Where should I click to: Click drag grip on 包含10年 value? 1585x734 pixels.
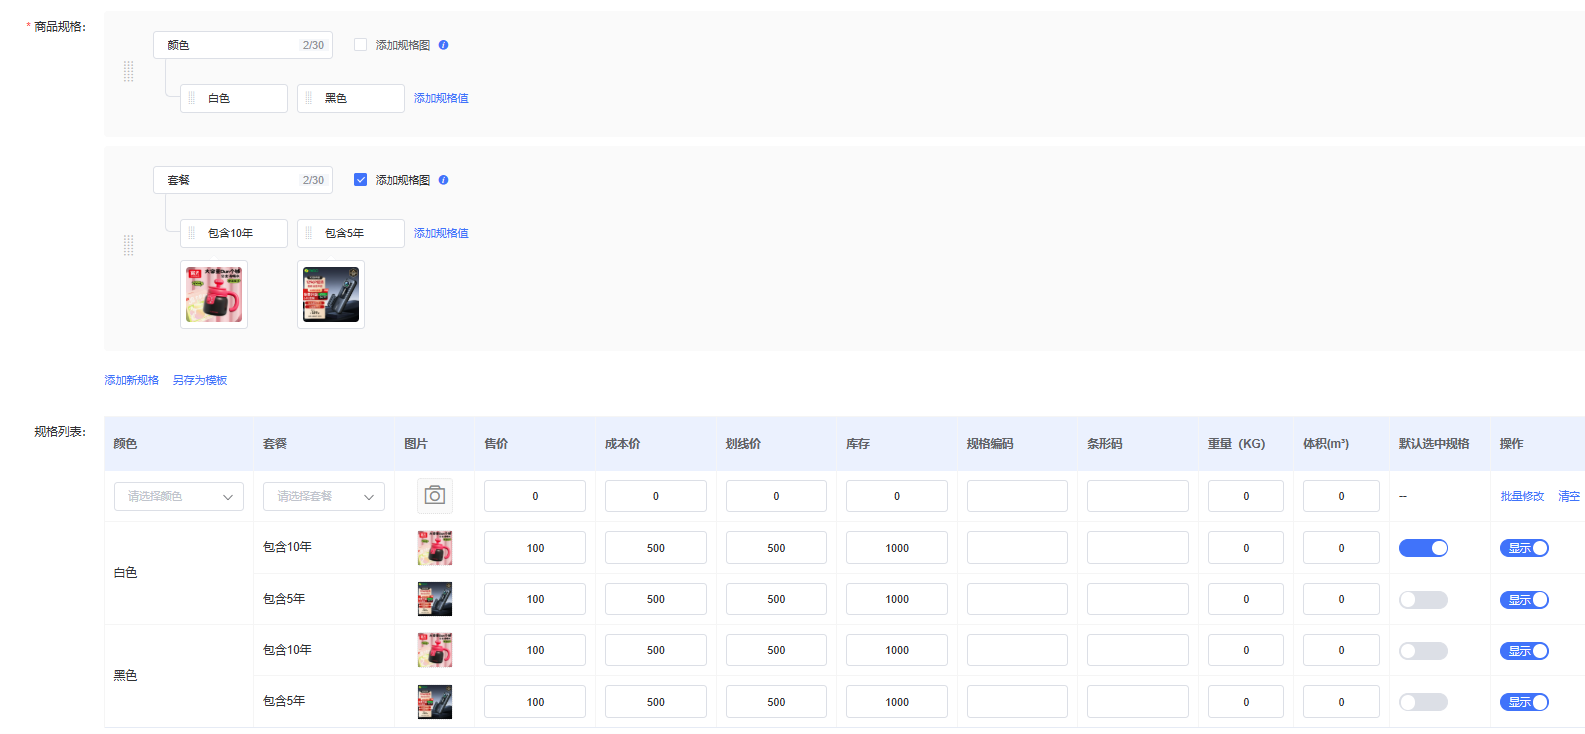pyautogui.click(x=192, y=233)
